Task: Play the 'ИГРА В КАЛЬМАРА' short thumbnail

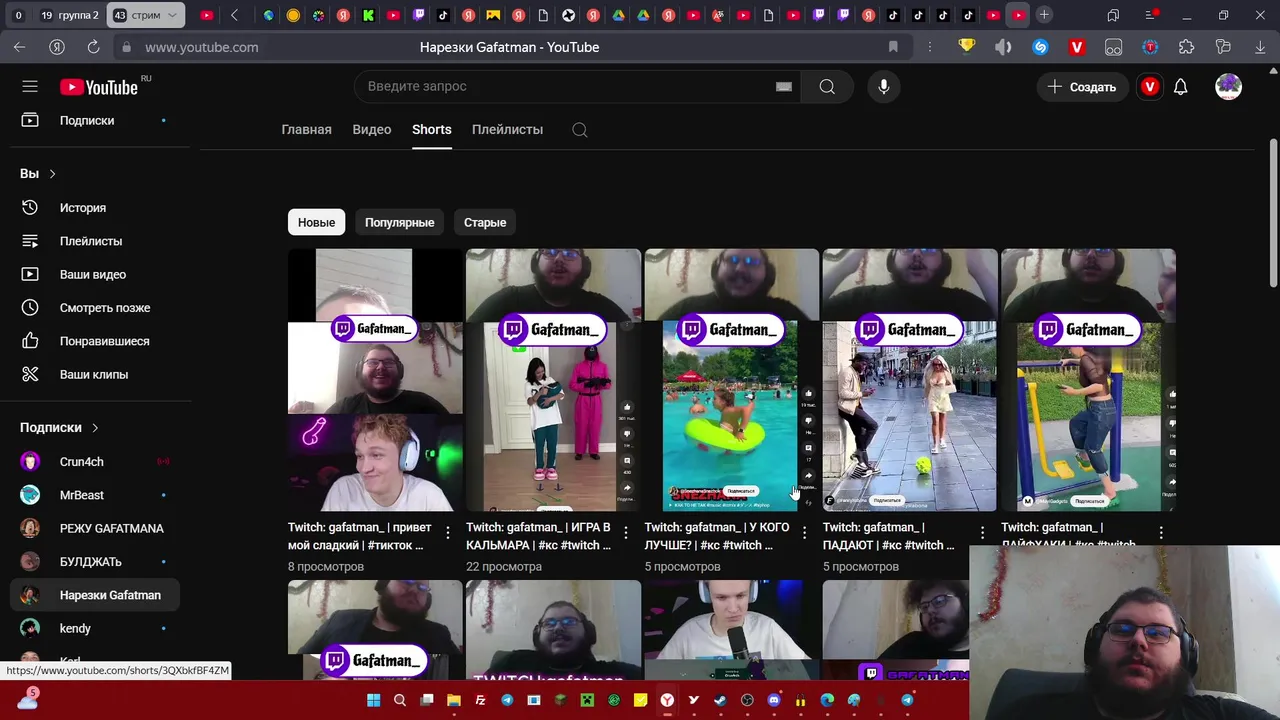Action: pos(553,380)
